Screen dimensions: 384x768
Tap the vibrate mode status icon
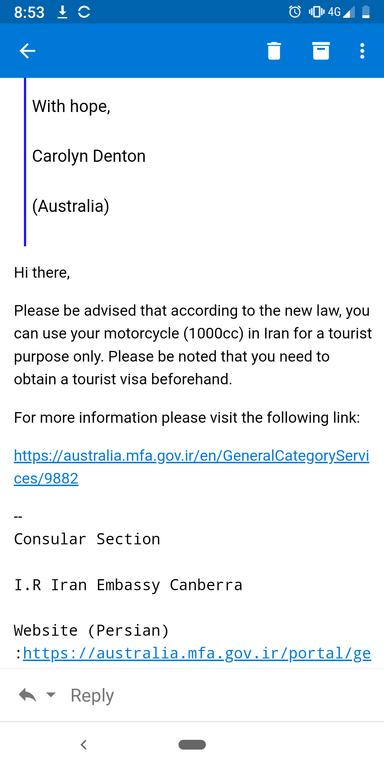(316, 12)
